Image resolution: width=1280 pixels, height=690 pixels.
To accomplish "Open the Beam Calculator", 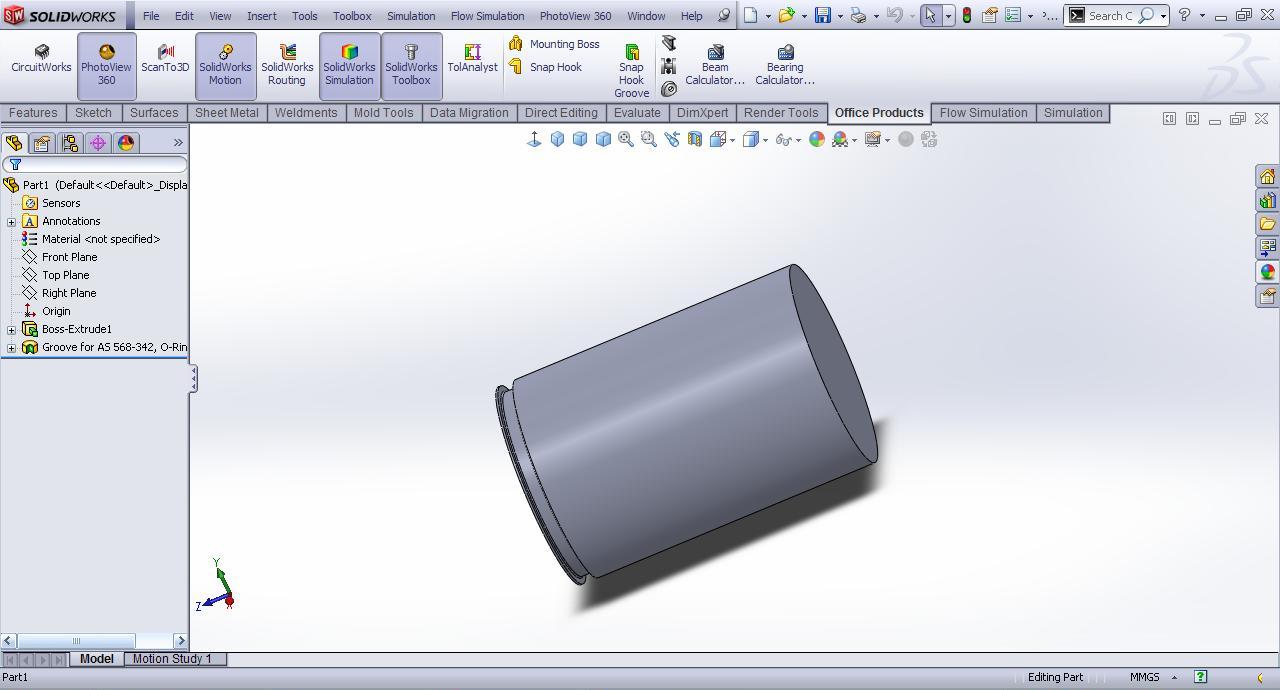I will pos(714,60).
